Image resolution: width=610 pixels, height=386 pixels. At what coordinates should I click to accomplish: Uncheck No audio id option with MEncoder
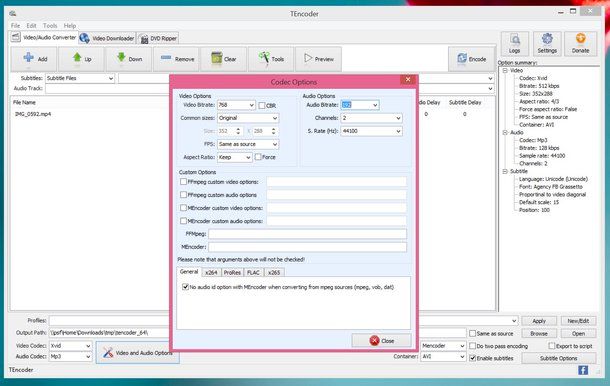(x=185, y=287)
